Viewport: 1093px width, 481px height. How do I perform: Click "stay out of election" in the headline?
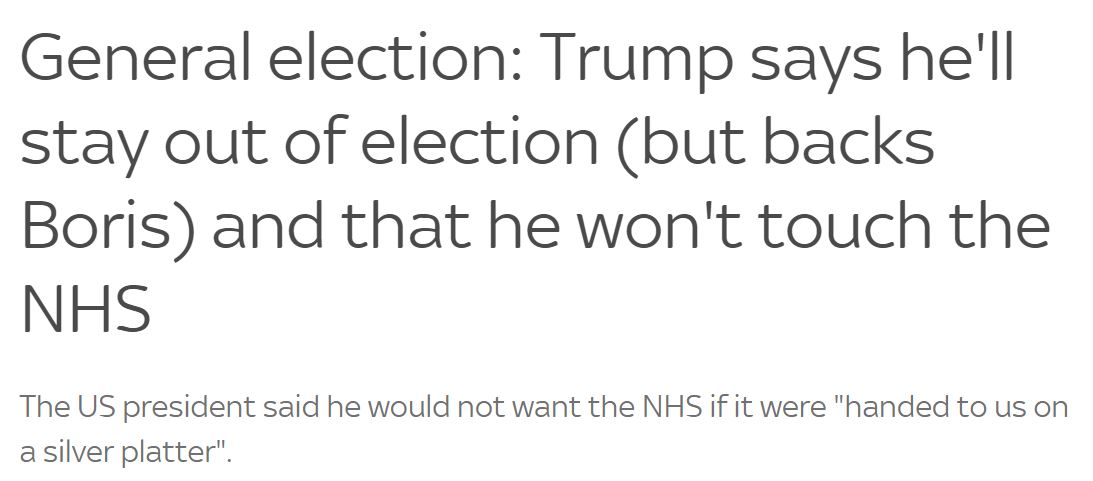coord(309,145)
